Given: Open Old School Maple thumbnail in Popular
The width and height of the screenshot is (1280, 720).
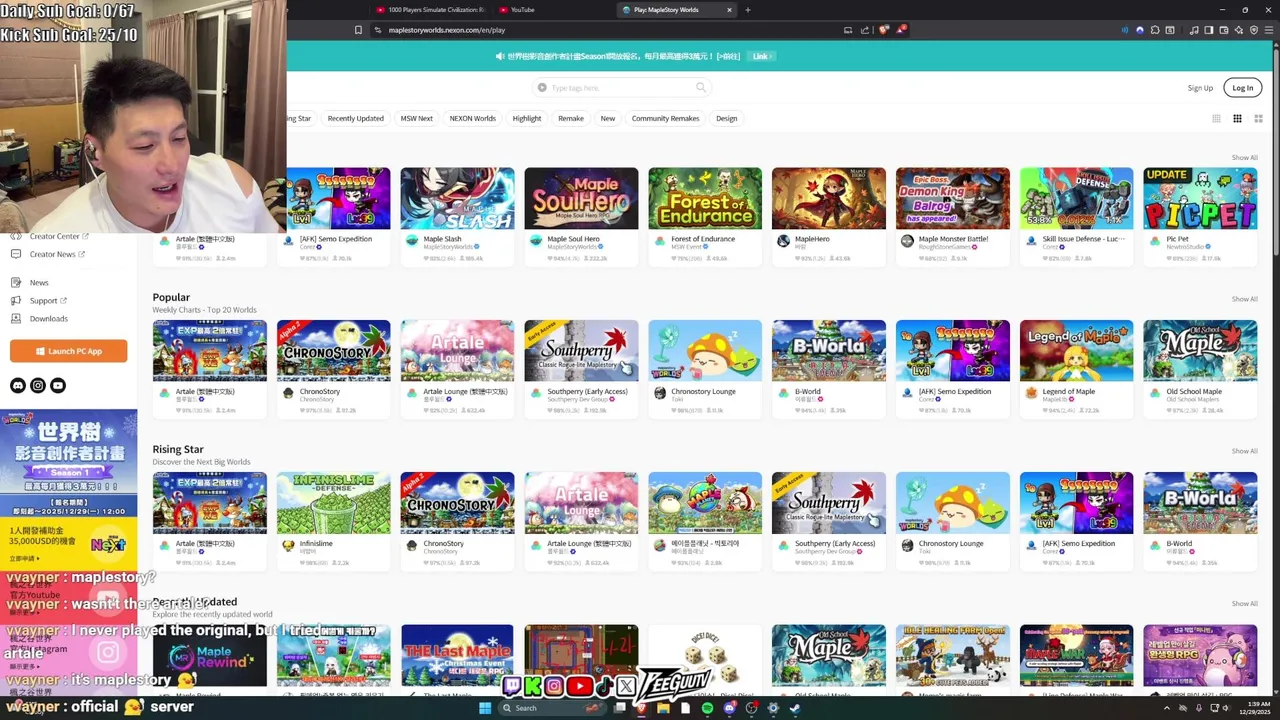Looking at the screenshot, I should [1200, 350].
